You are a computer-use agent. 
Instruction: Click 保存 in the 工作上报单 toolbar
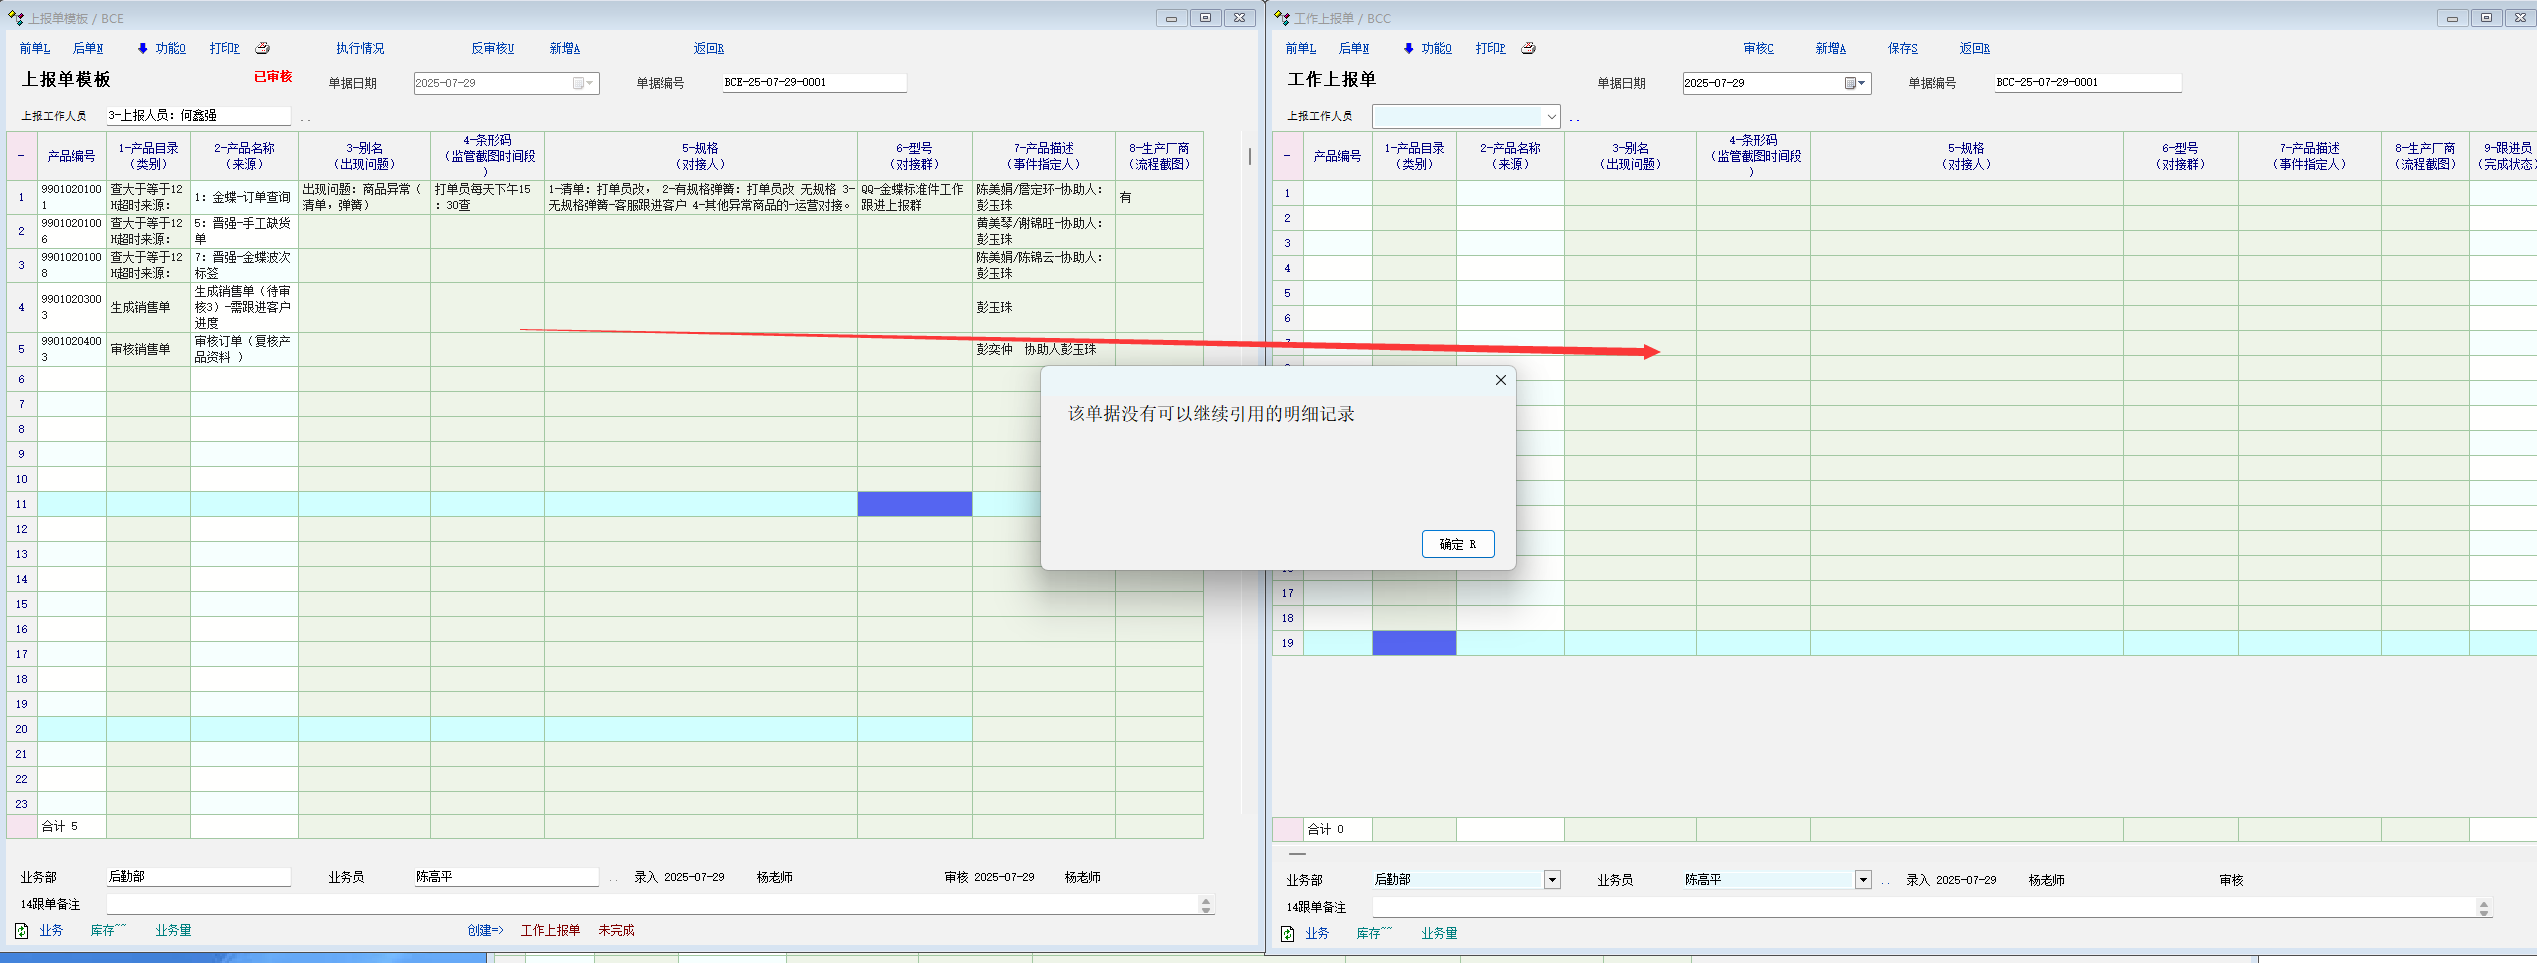click(x=1902, y=48)
